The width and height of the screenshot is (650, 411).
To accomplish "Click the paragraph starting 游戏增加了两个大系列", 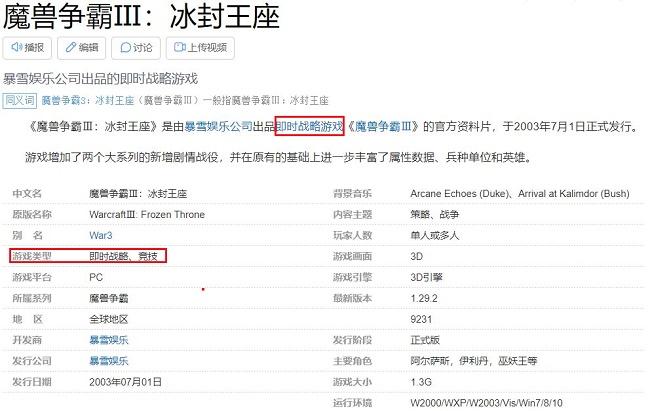I will 279,157.
